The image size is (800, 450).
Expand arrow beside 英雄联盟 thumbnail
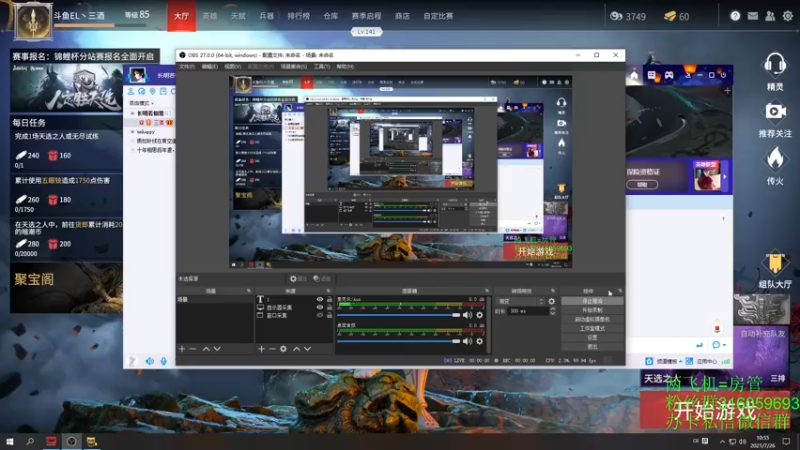coord(725,177)
